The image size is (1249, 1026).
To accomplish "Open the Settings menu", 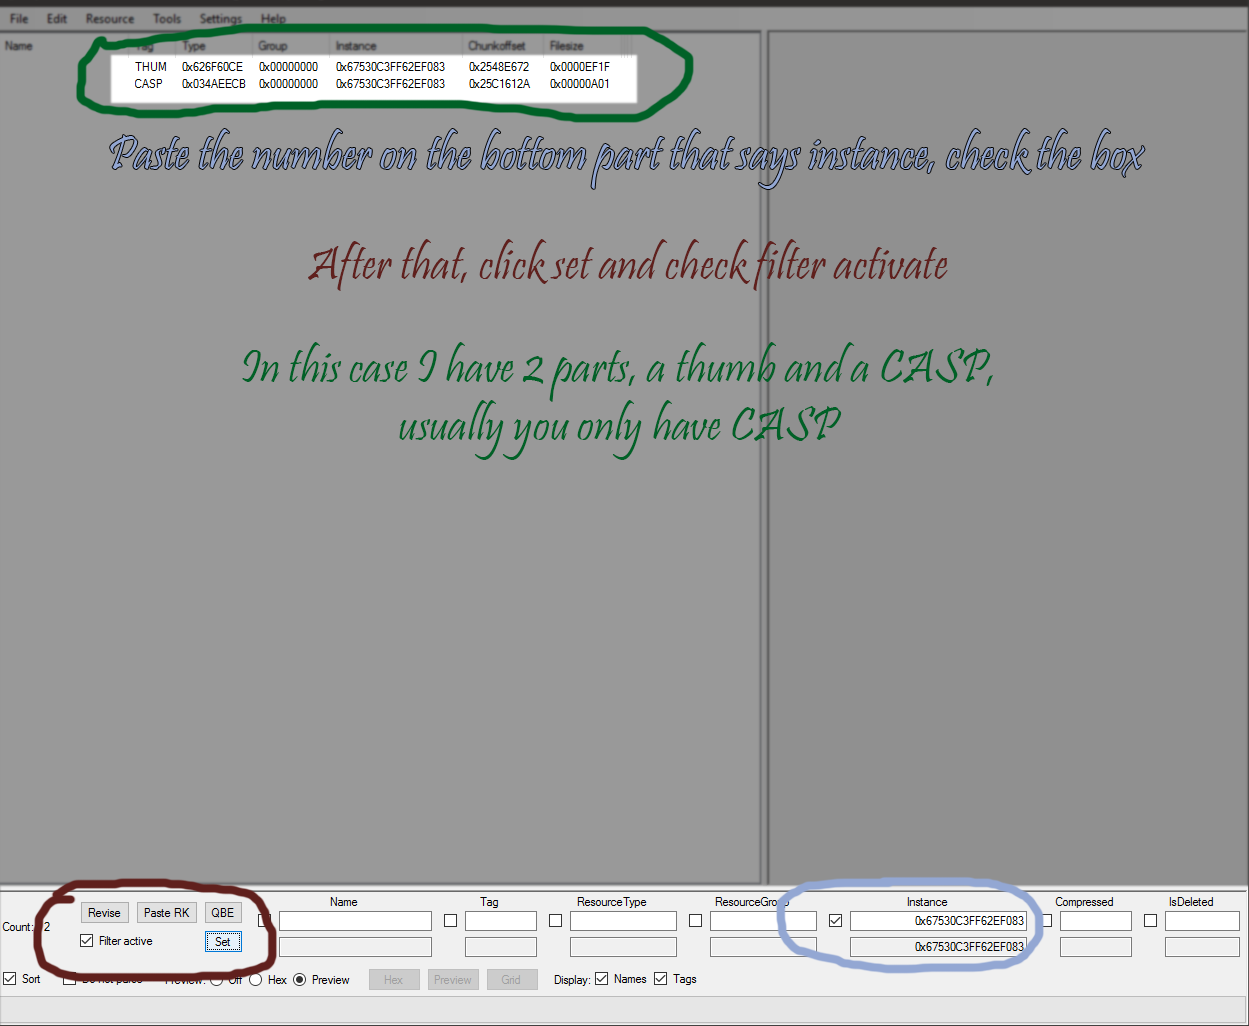I will pyautogui.click(x=220, y=18).
